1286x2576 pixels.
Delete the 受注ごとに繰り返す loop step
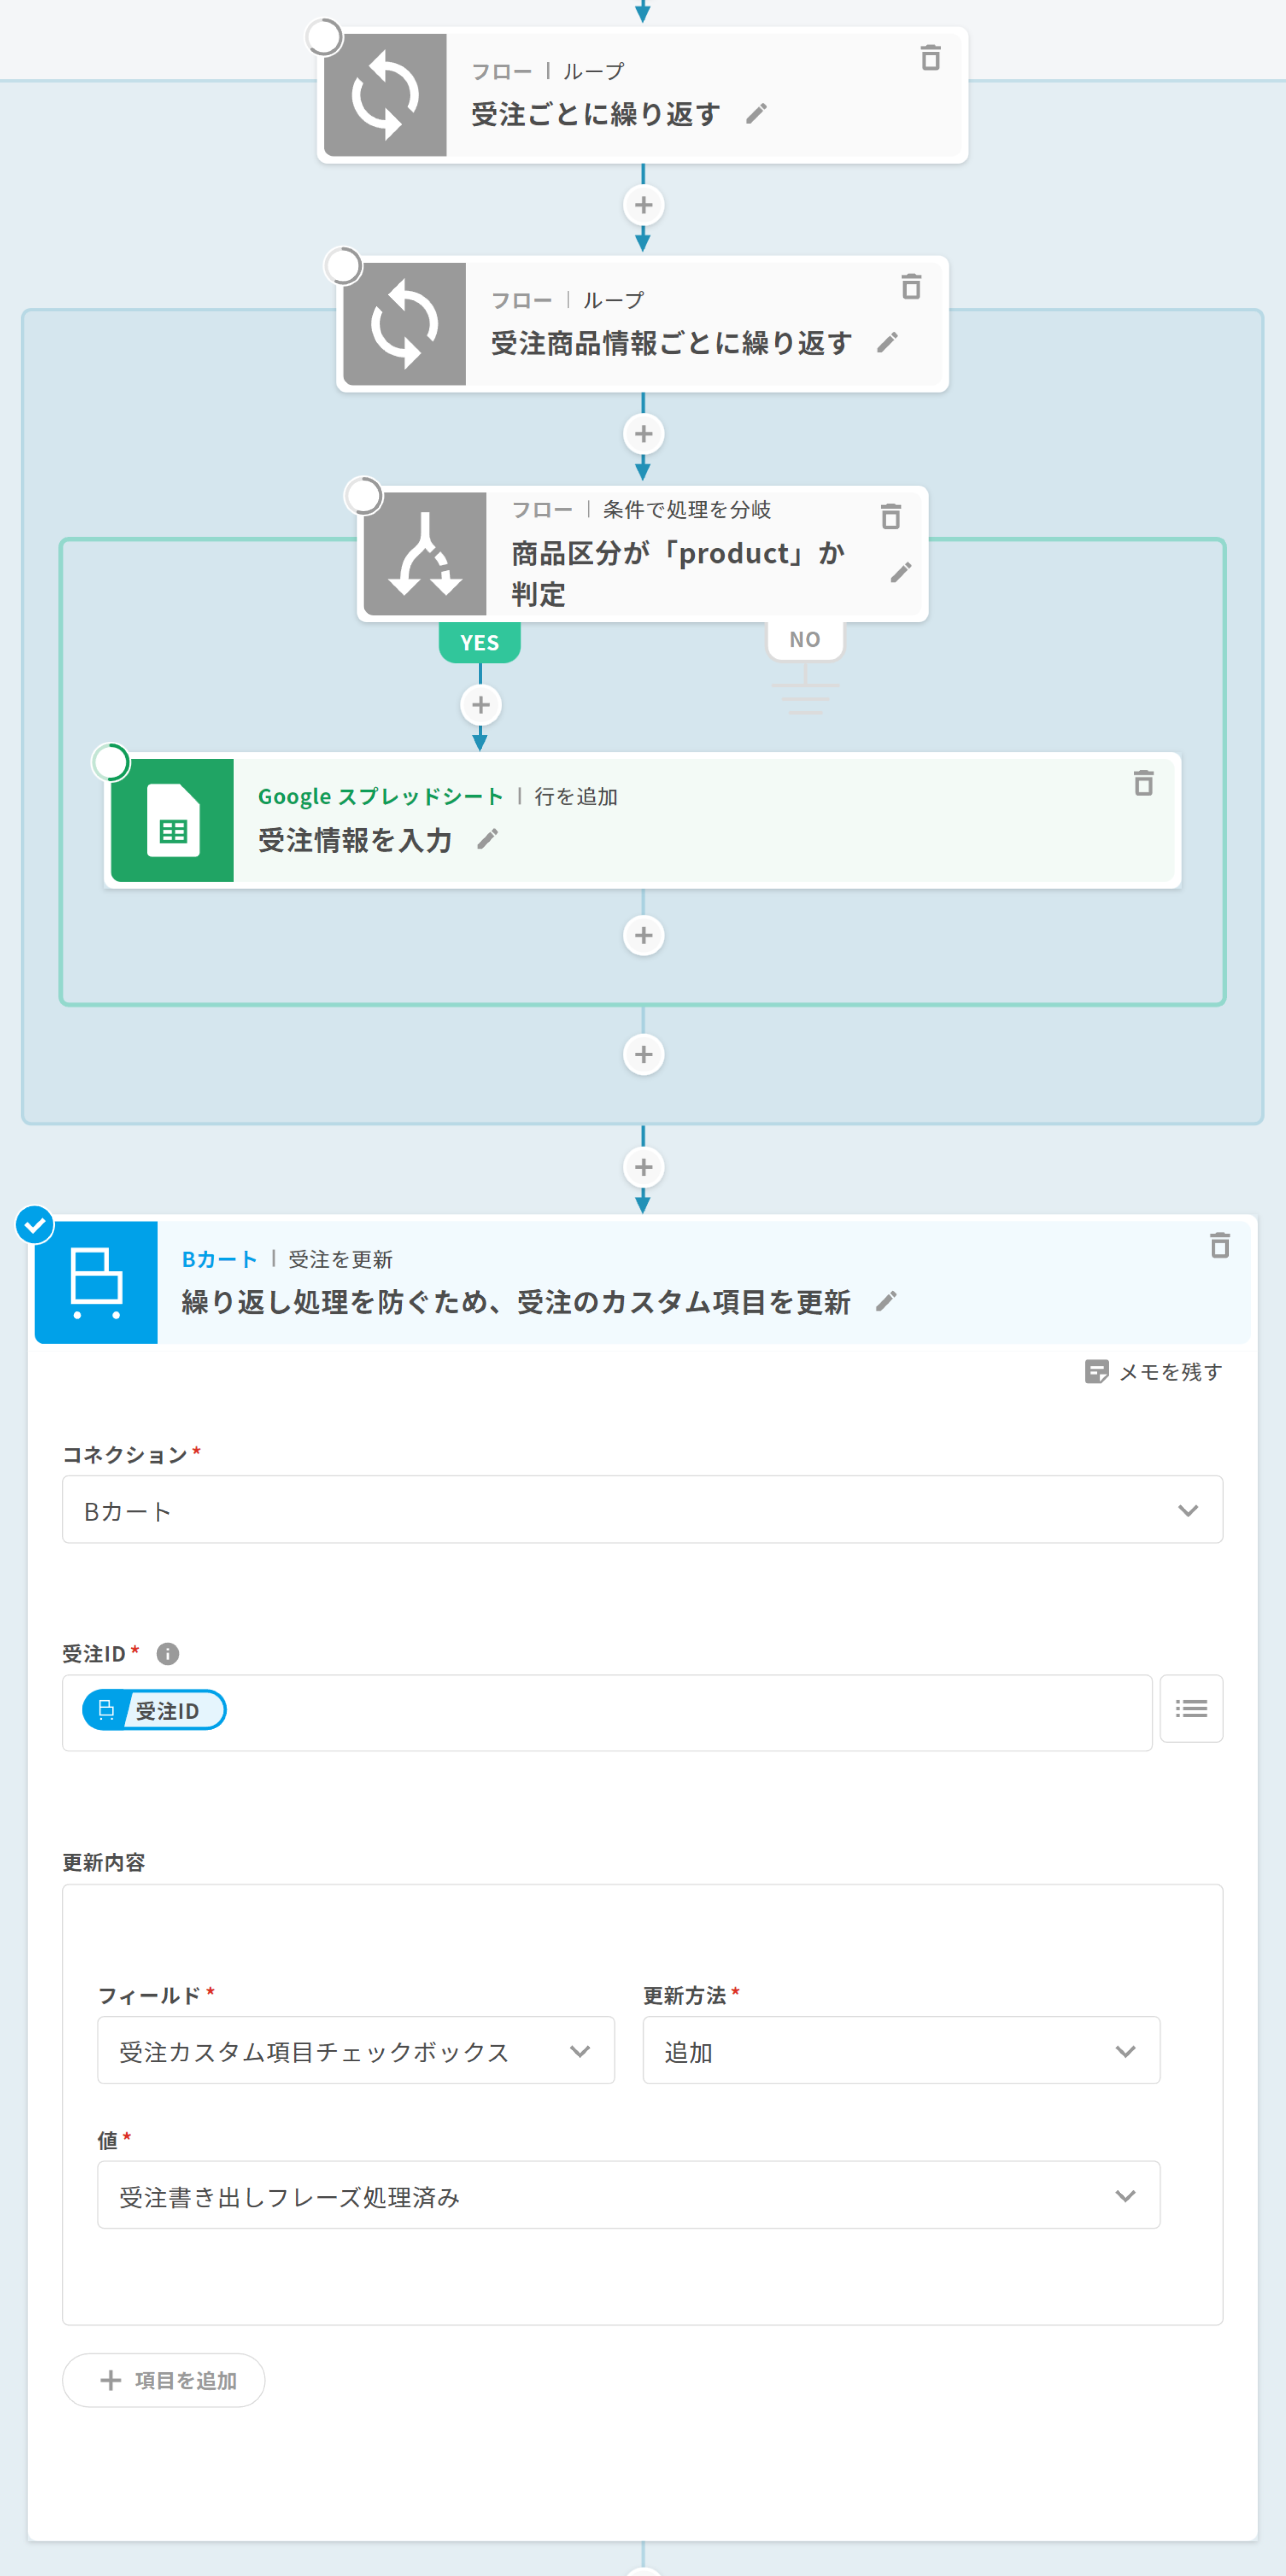coord(930,58)
